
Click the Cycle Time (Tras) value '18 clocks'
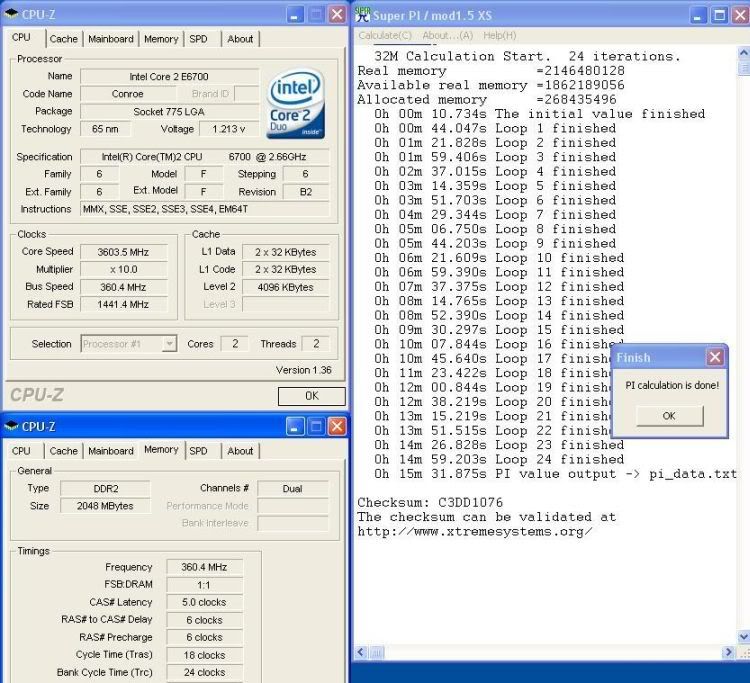point(204,655)
